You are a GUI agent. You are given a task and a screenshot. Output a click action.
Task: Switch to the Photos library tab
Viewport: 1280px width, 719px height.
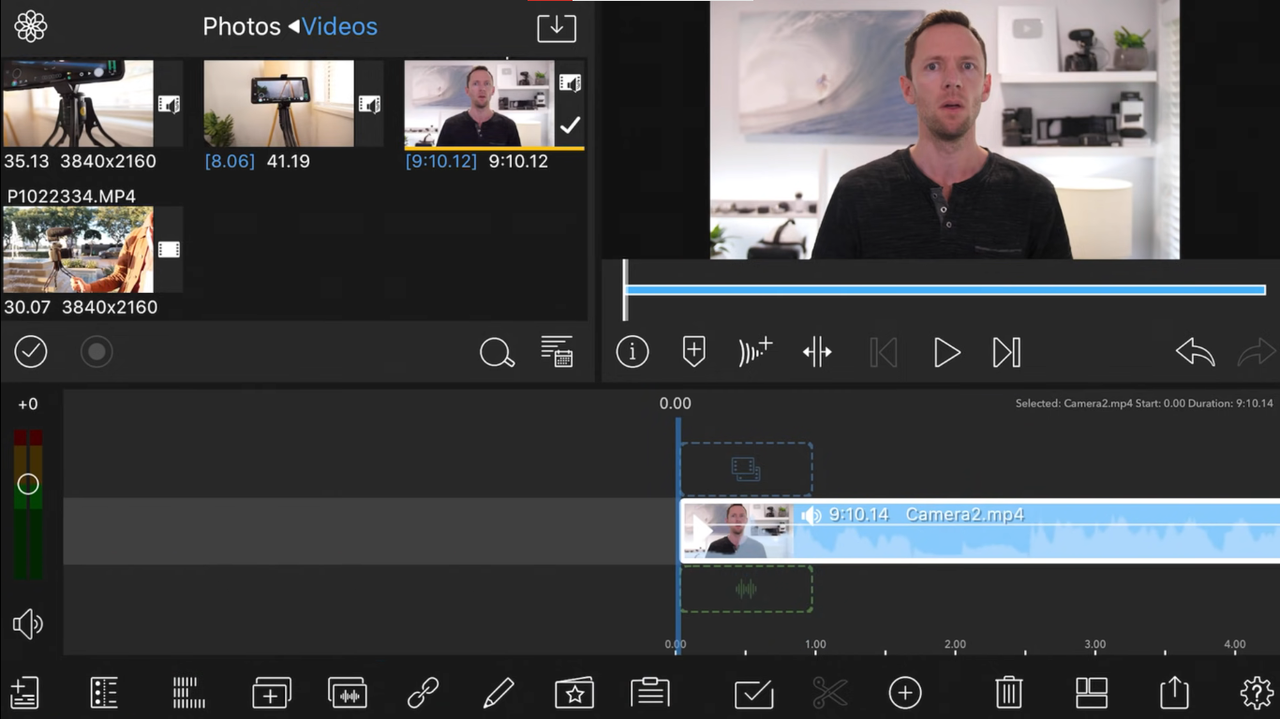(243, 26)
